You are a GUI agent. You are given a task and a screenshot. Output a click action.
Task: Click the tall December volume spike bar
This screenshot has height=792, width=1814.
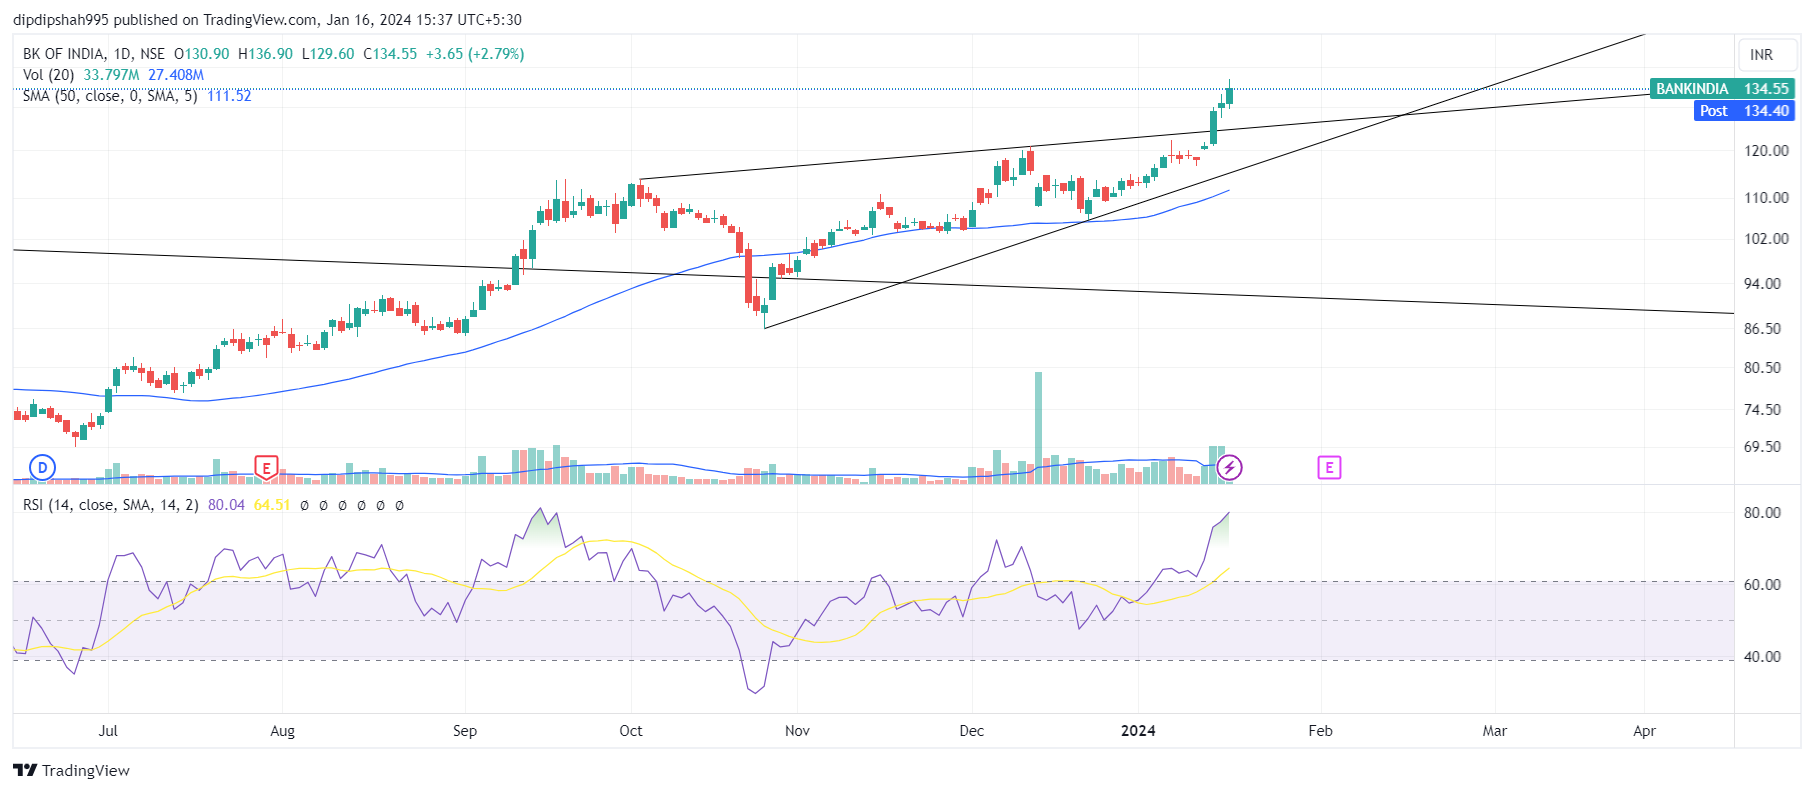coord(1038,428)
